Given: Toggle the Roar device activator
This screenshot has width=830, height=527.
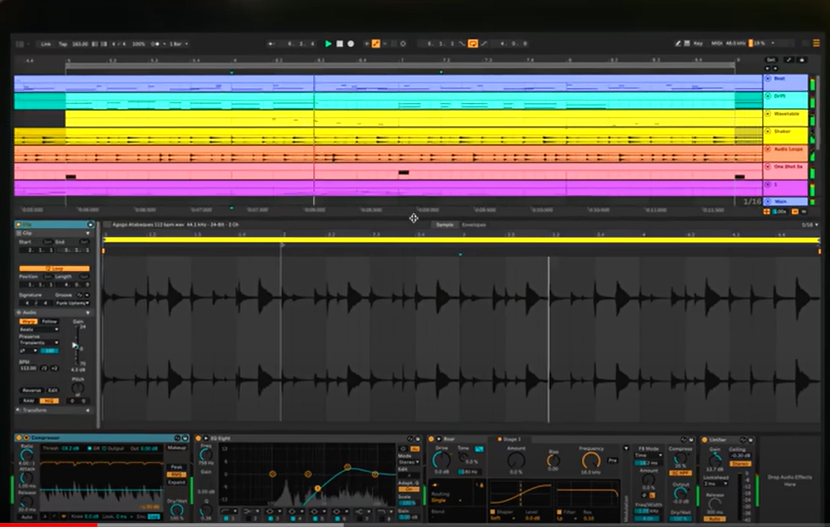Looking at the screenshot, I should coord(431,439).
